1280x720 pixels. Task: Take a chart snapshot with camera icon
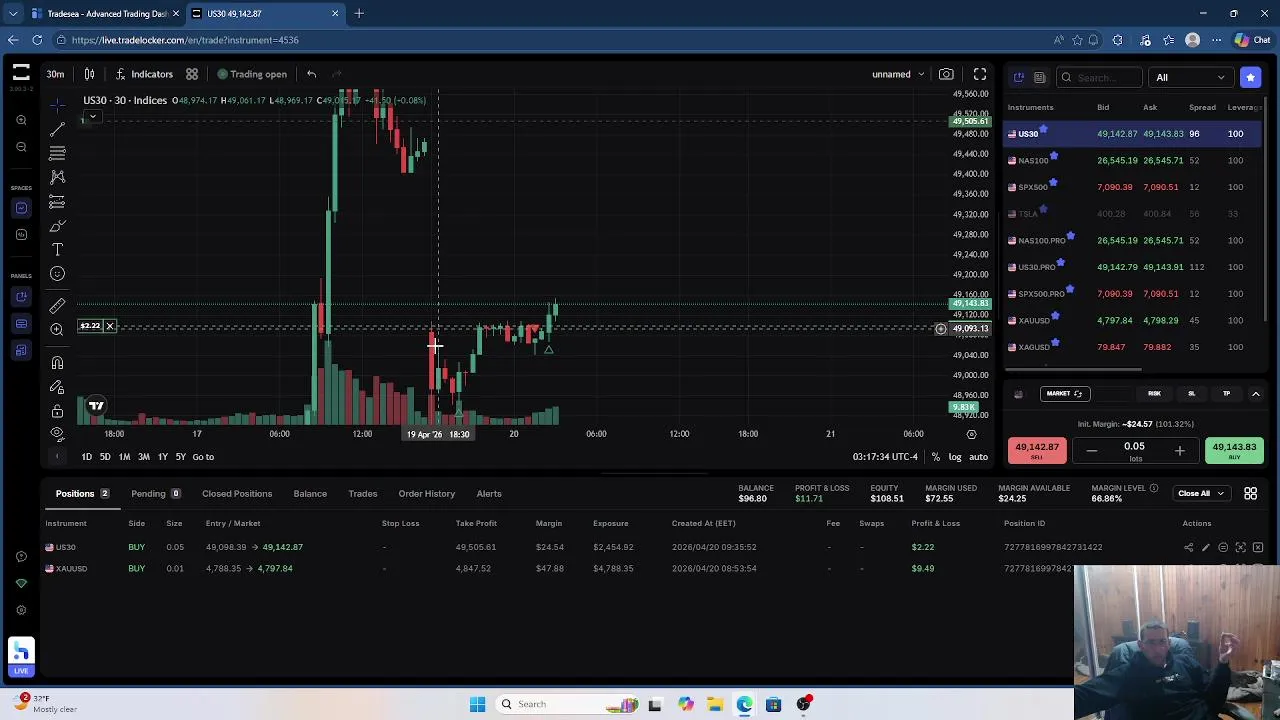tap(946, 74)
